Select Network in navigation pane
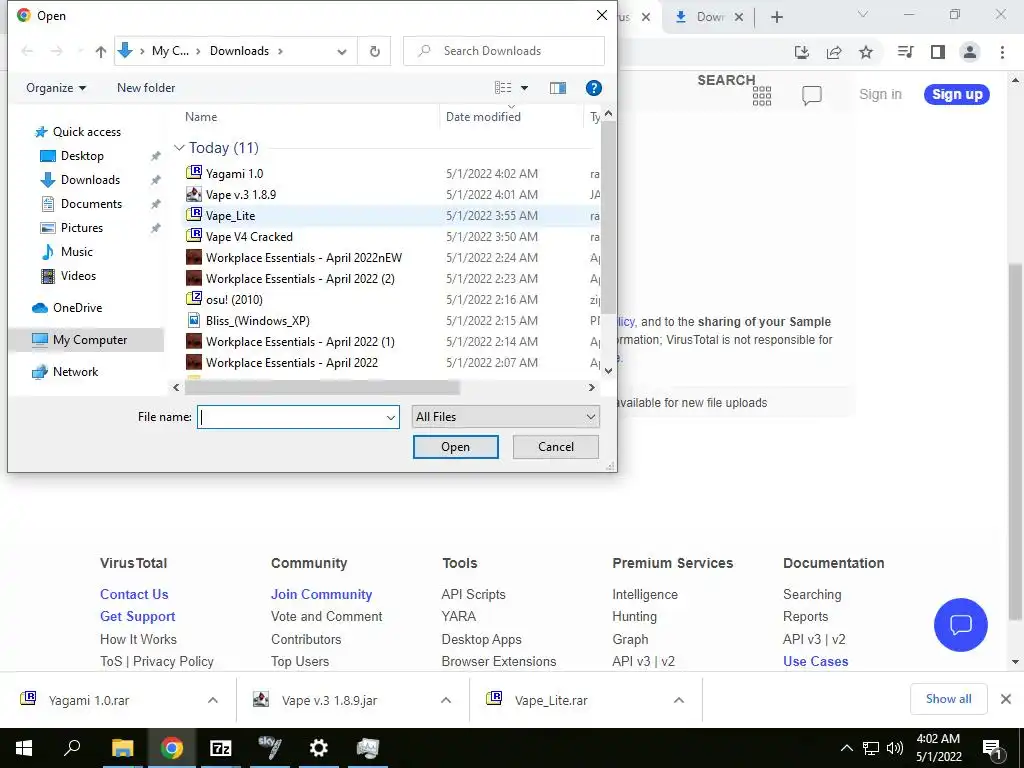The width and height of the screenshot is (1024, 768). click(75, 372)
